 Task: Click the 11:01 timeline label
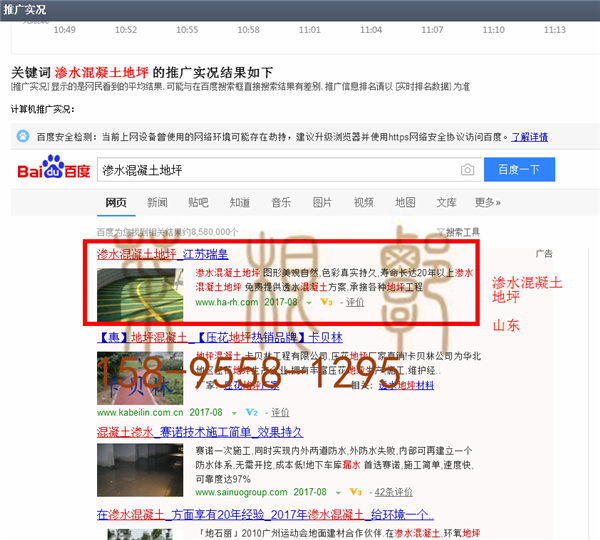(309, 30)
